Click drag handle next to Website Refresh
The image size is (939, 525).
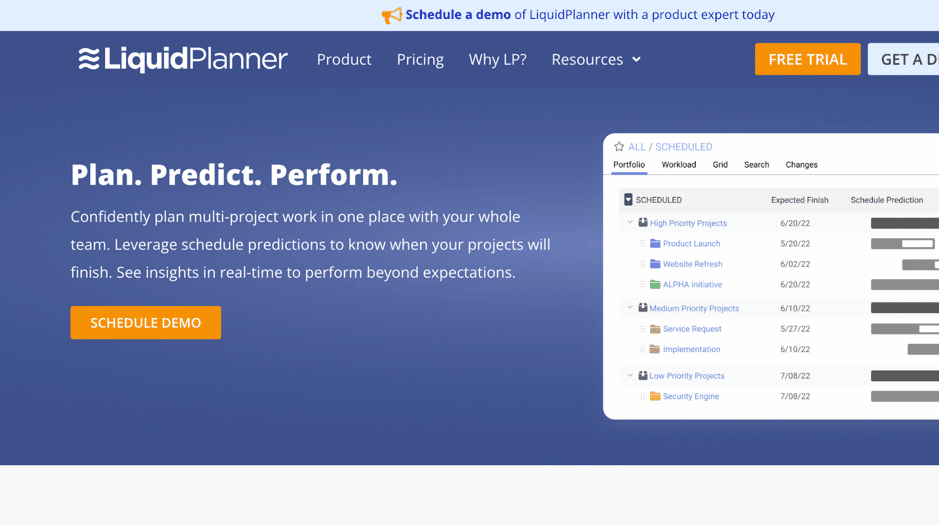(643, 264)
